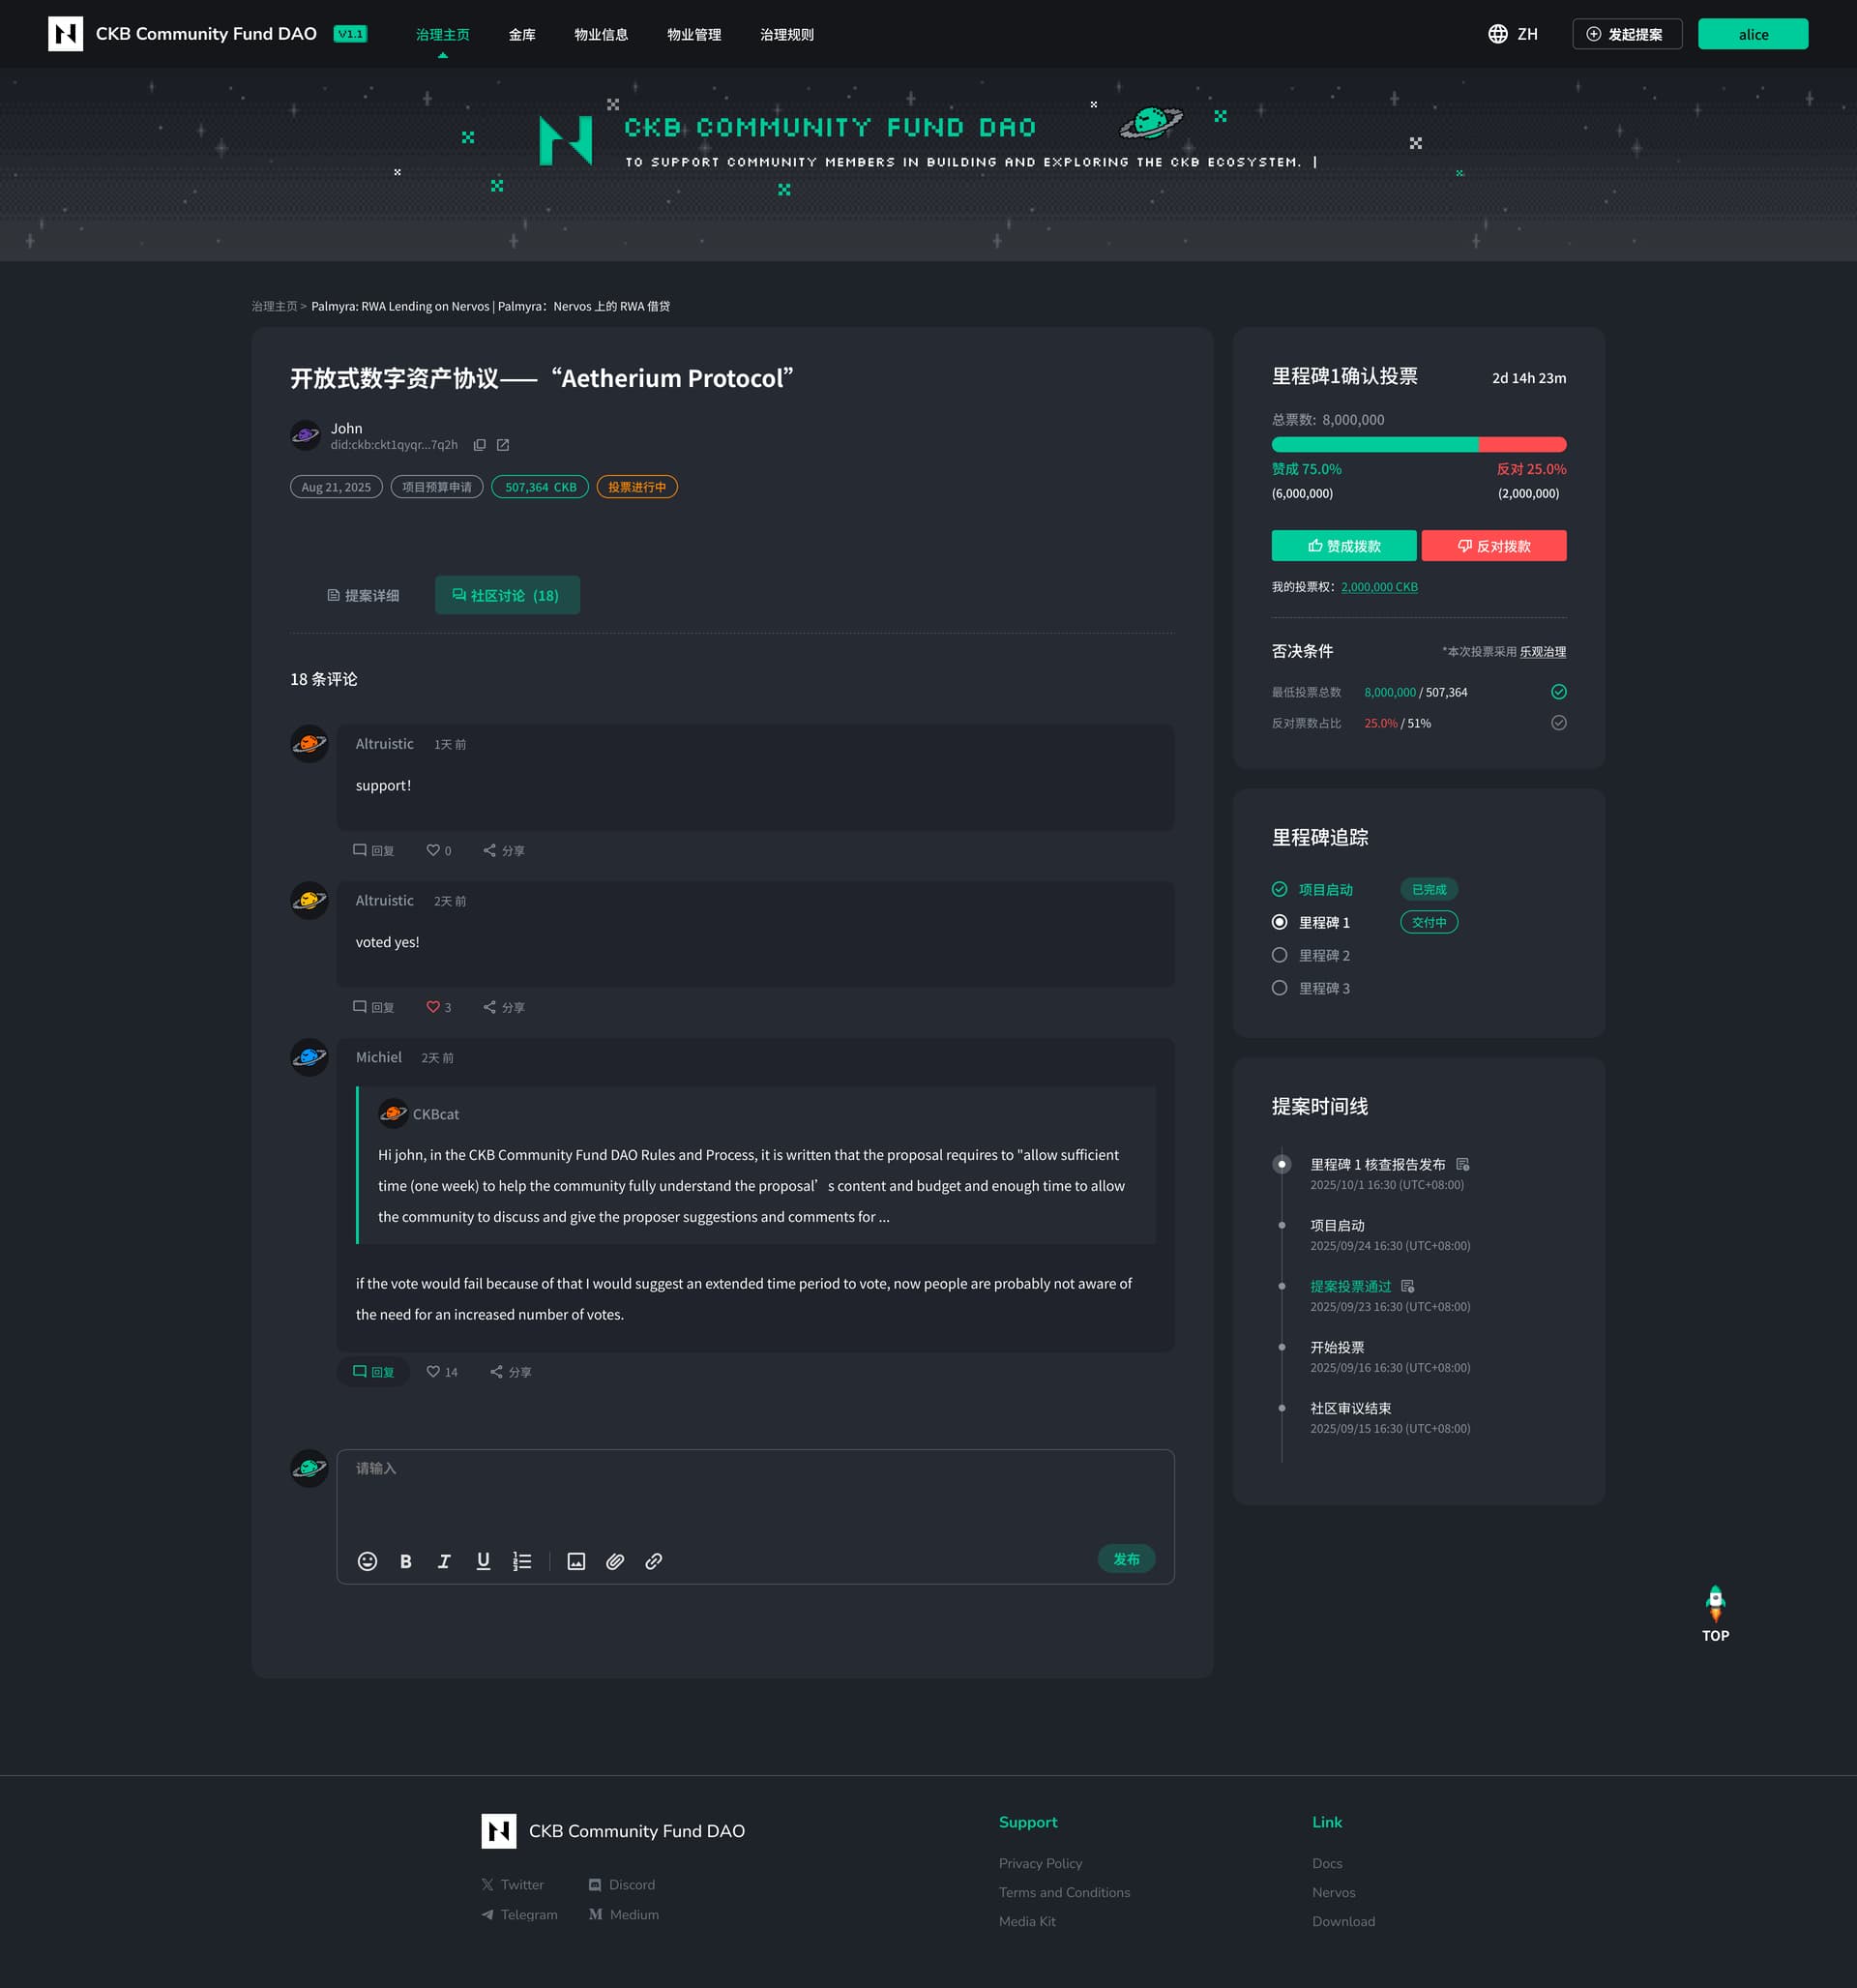1857x1988 pixels.
Task: Open the alice account menu
Action: (1752, 34)
